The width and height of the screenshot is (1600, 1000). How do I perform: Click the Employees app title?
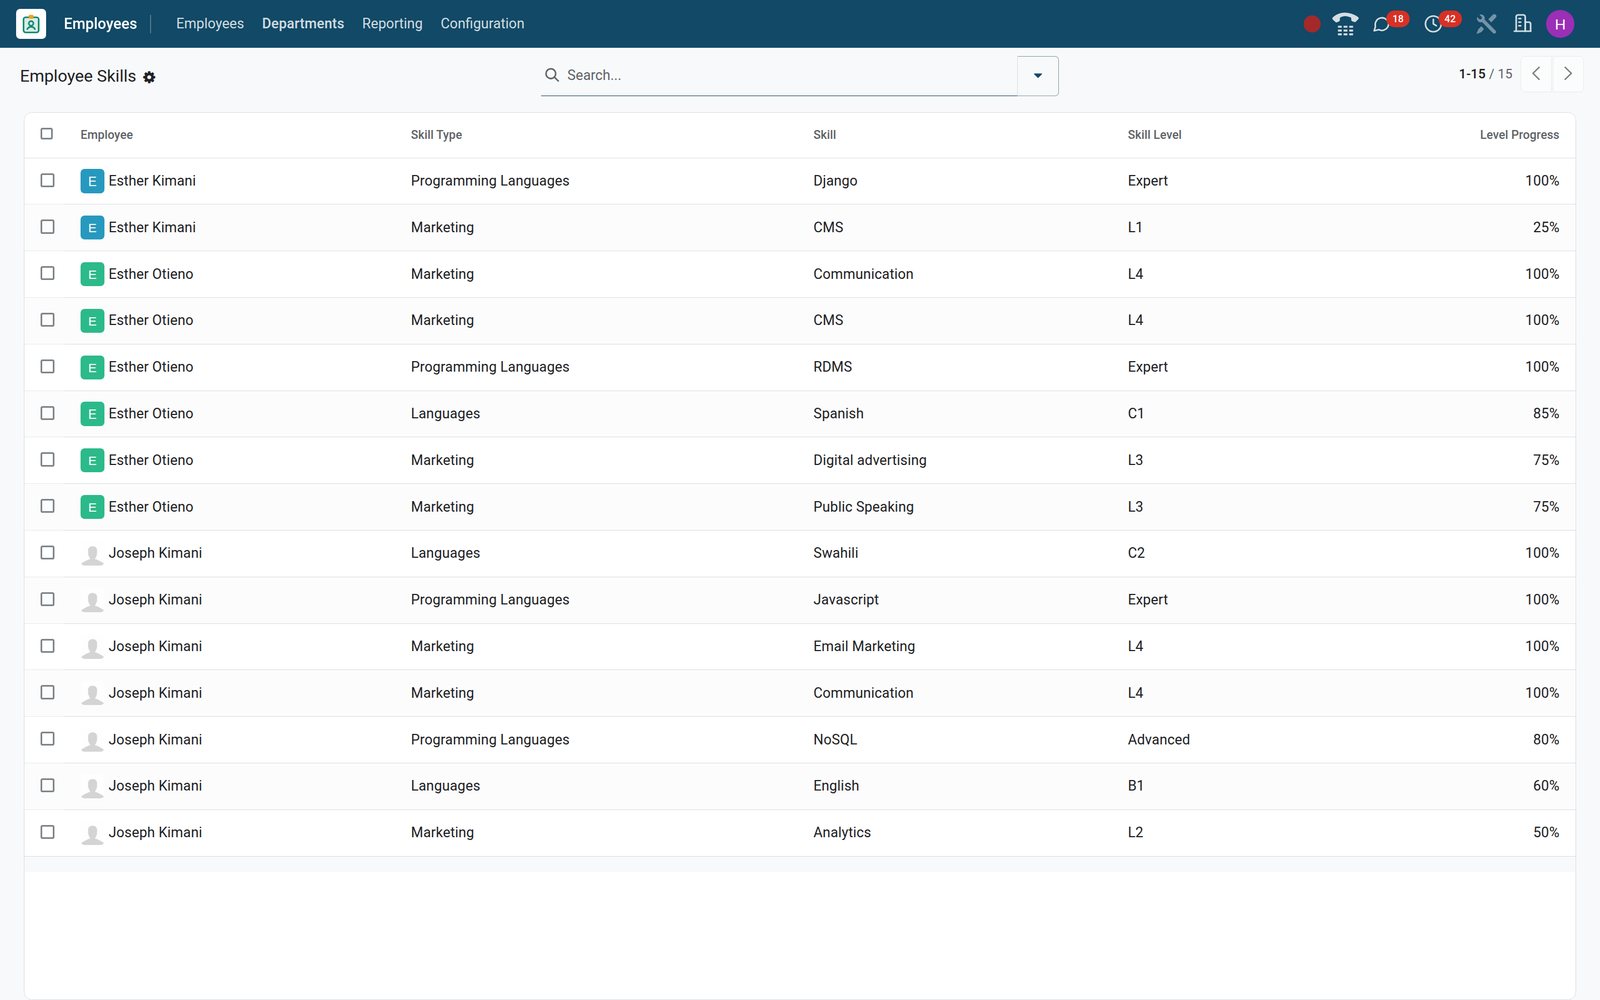point(100,24)
